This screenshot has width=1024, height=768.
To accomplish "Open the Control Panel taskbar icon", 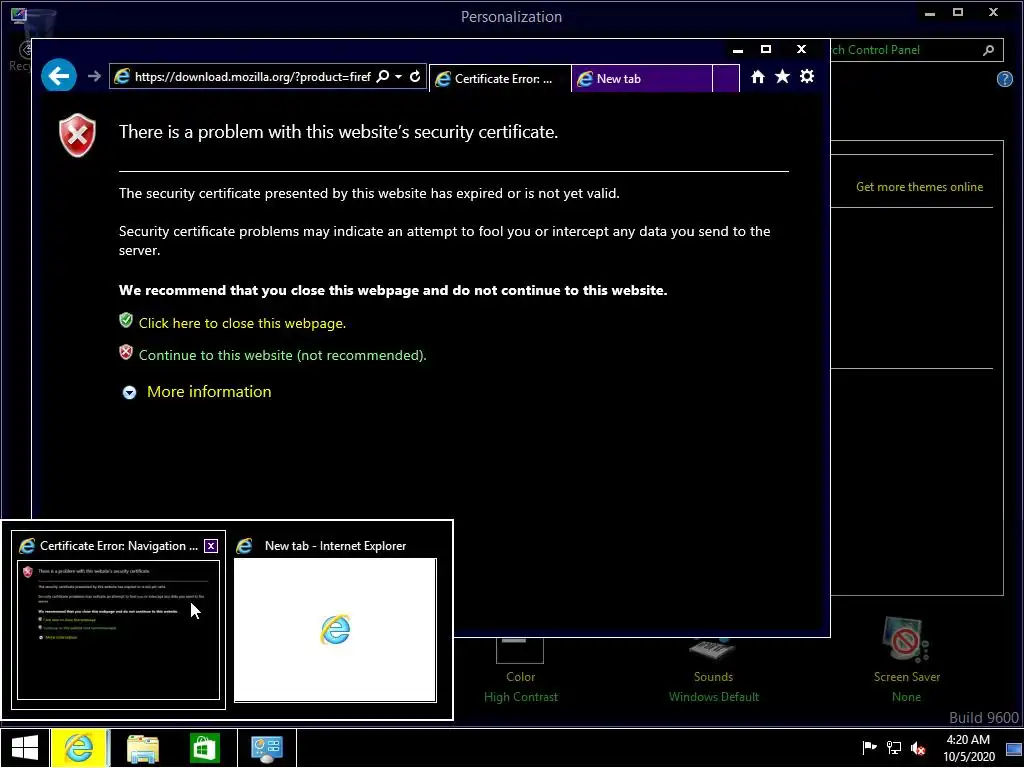I will [x=266, y=748].
